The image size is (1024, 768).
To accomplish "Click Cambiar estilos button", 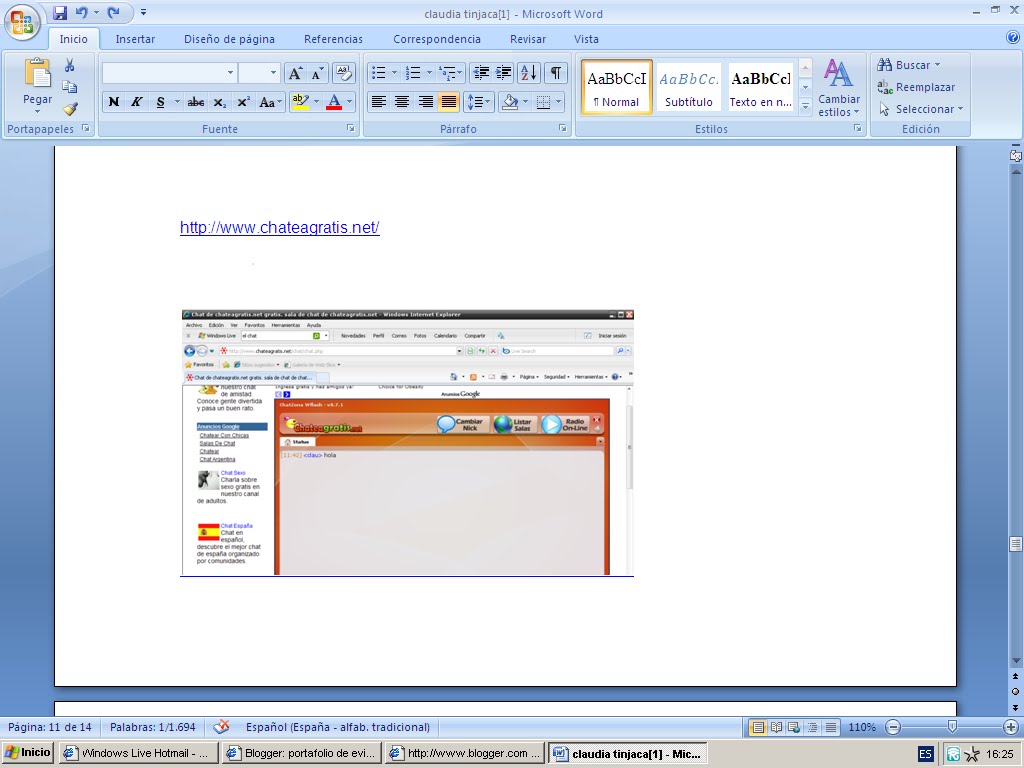I will click(839, 88).
